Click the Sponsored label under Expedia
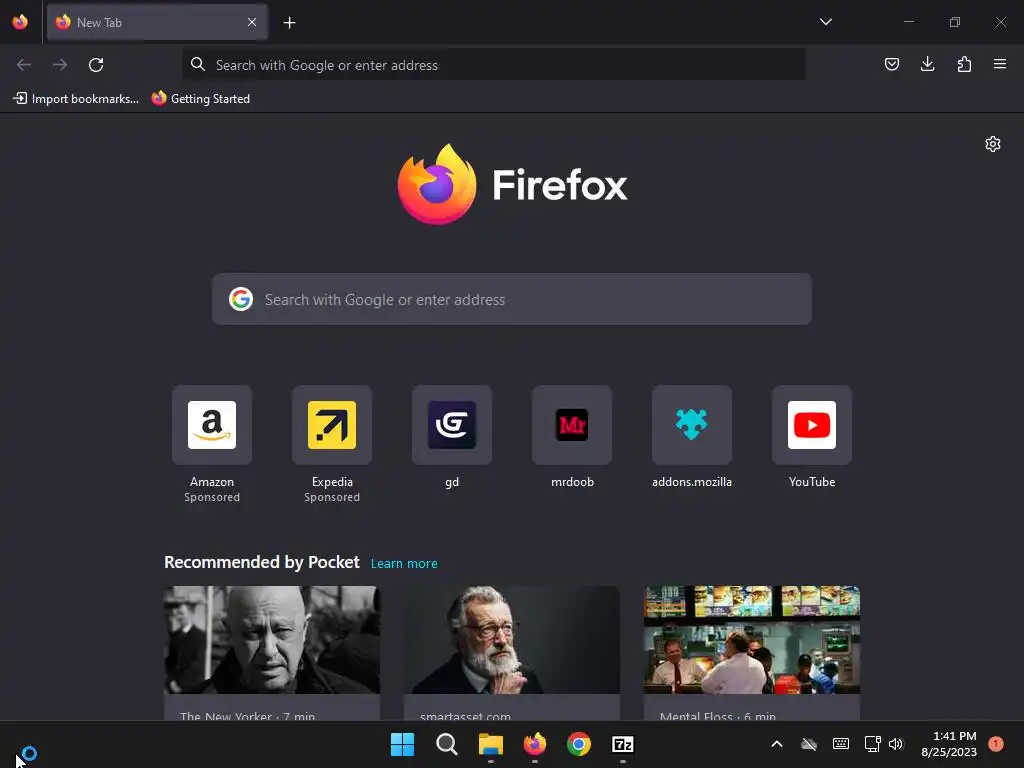The image size is (1024, 768). pos(332,497)
